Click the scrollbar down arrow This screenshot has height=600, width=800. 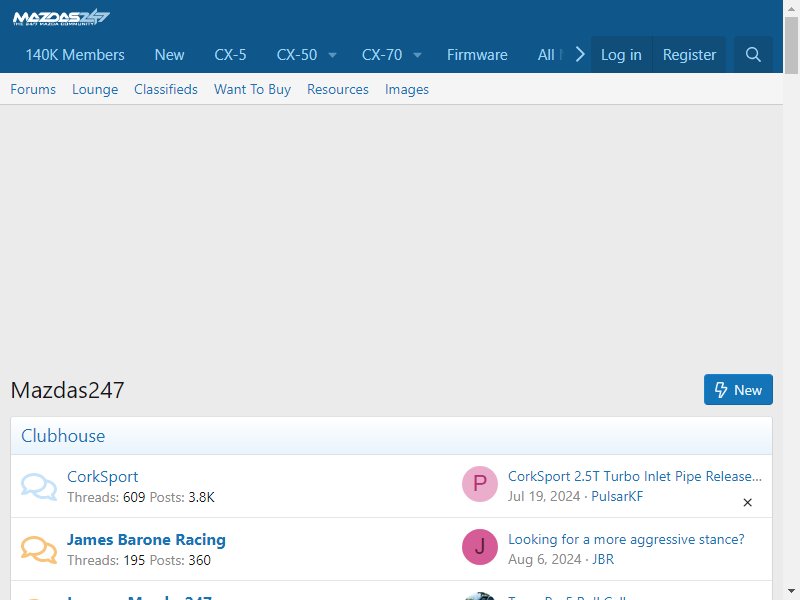[x=791, y=591]
